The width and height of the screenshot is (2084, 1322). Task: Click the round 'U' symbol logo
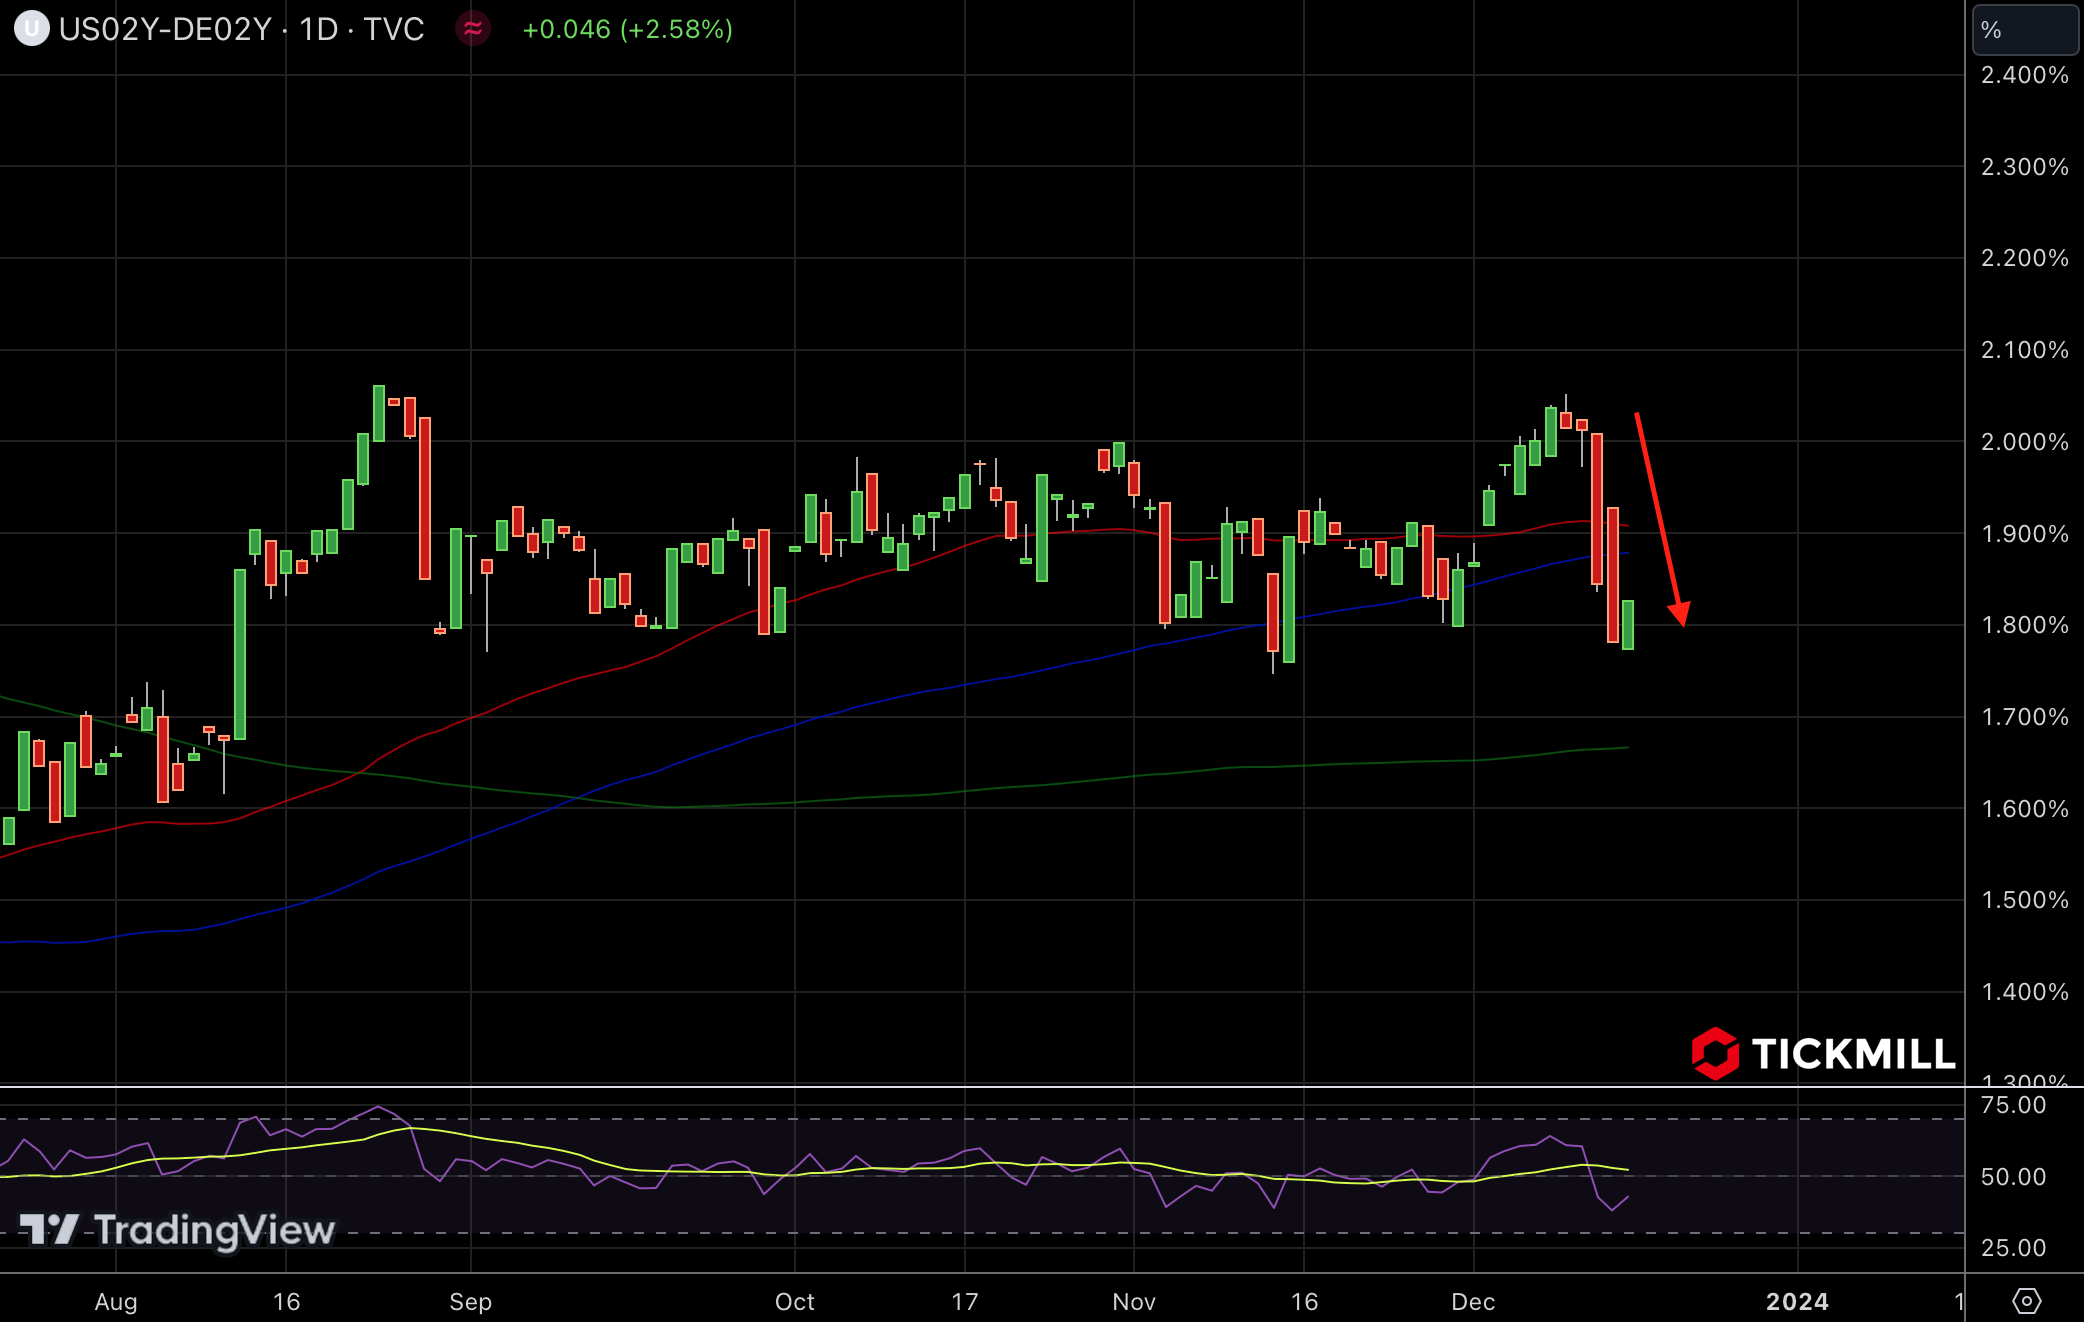[31, 29]
